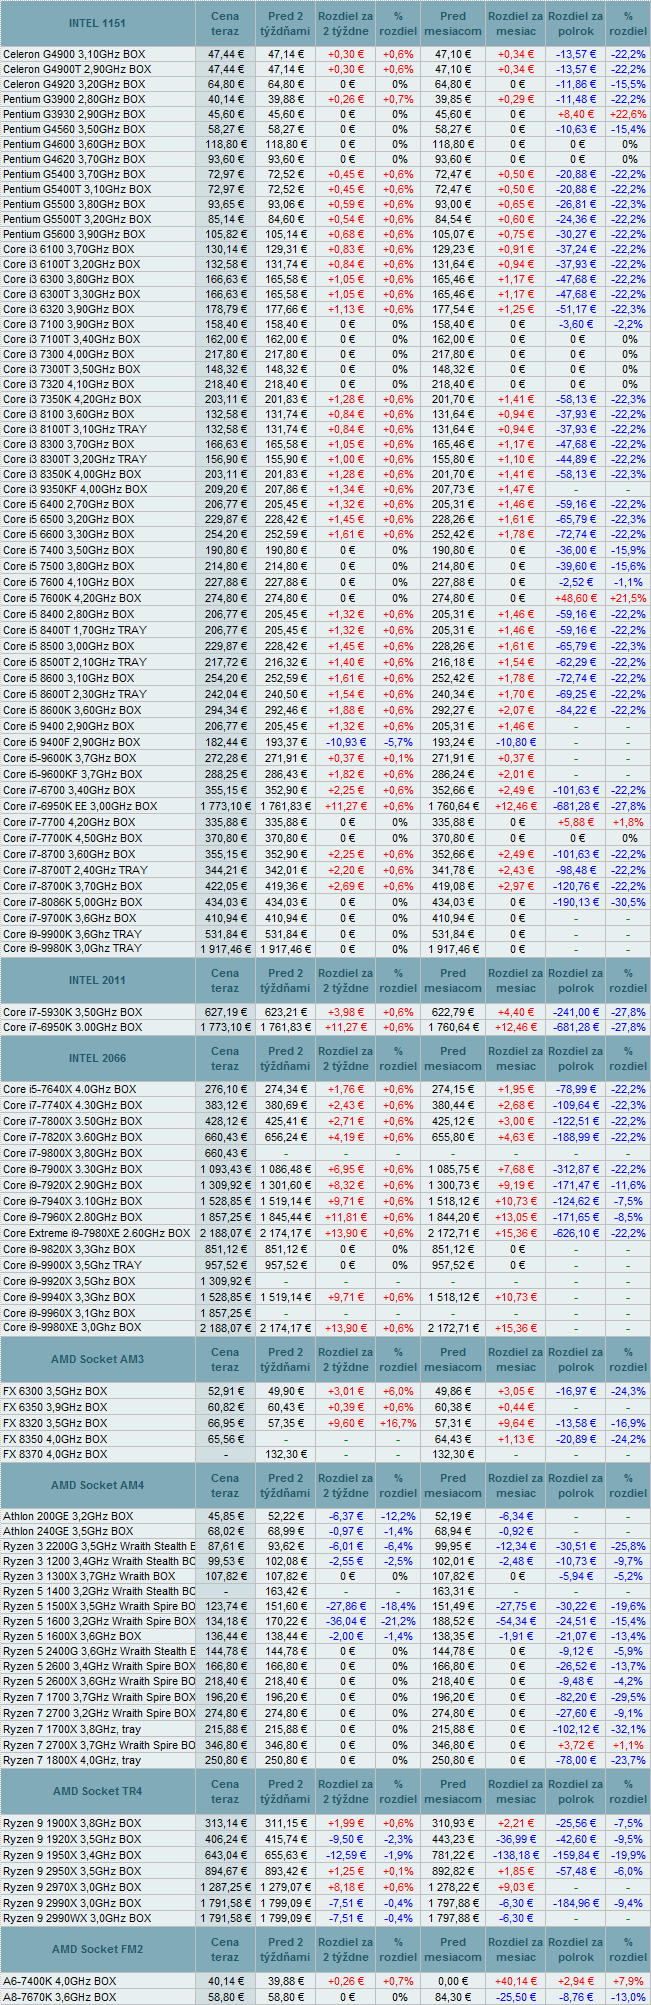Click the -54,34 € value in Ryzen 5 1600 row
This screenshot has height=2005, width=651.
tap(516, 1620)
